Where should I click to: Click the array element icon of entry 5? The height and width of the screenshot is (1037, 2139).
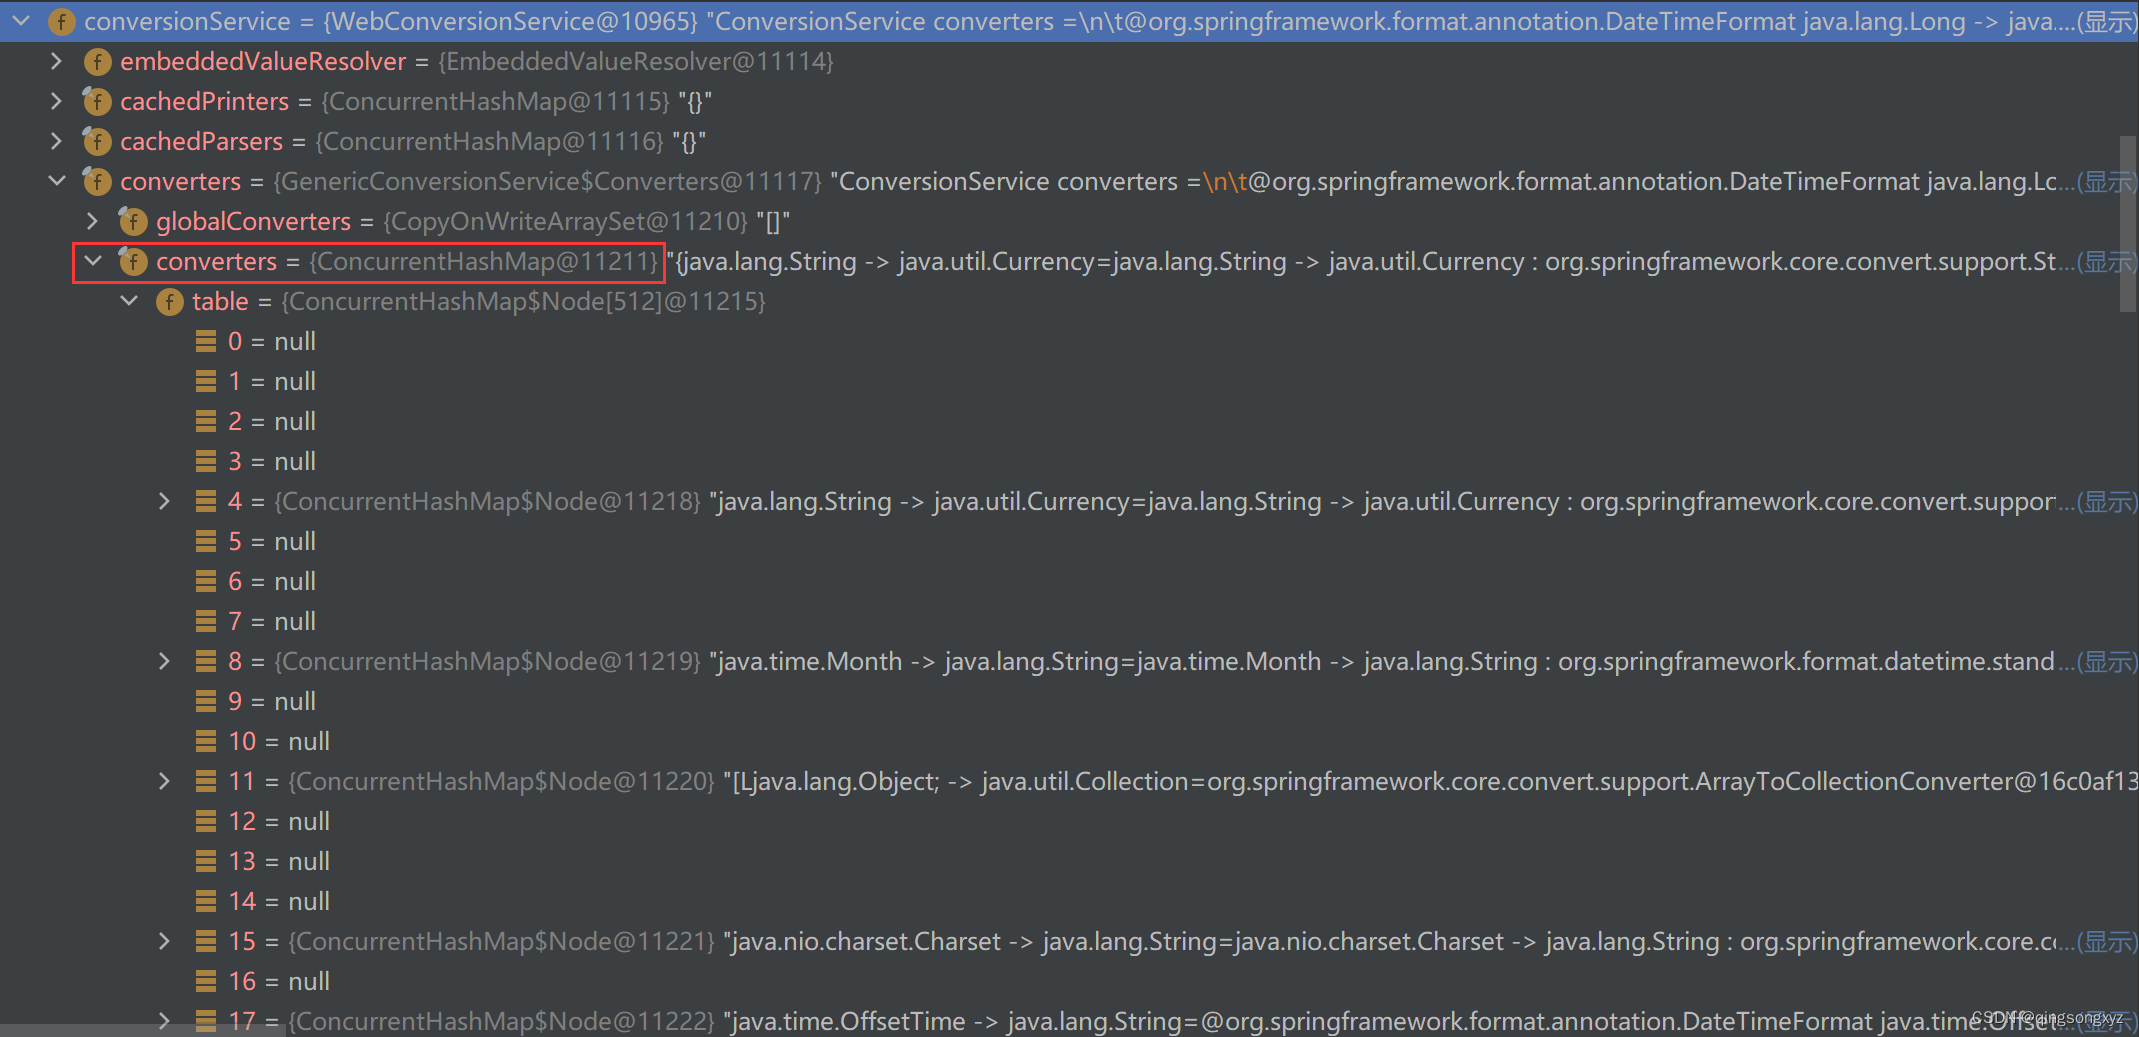(x=206, y=541)
